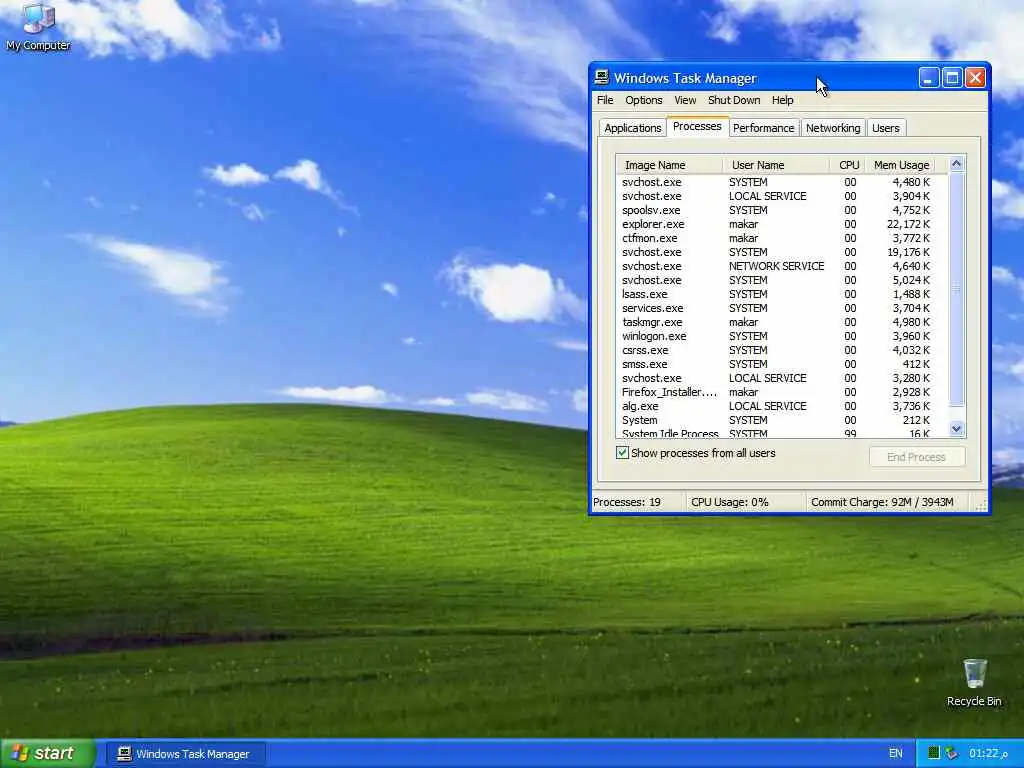
Task: Open the My Computer desktop icon
Action: coord(38,27)
